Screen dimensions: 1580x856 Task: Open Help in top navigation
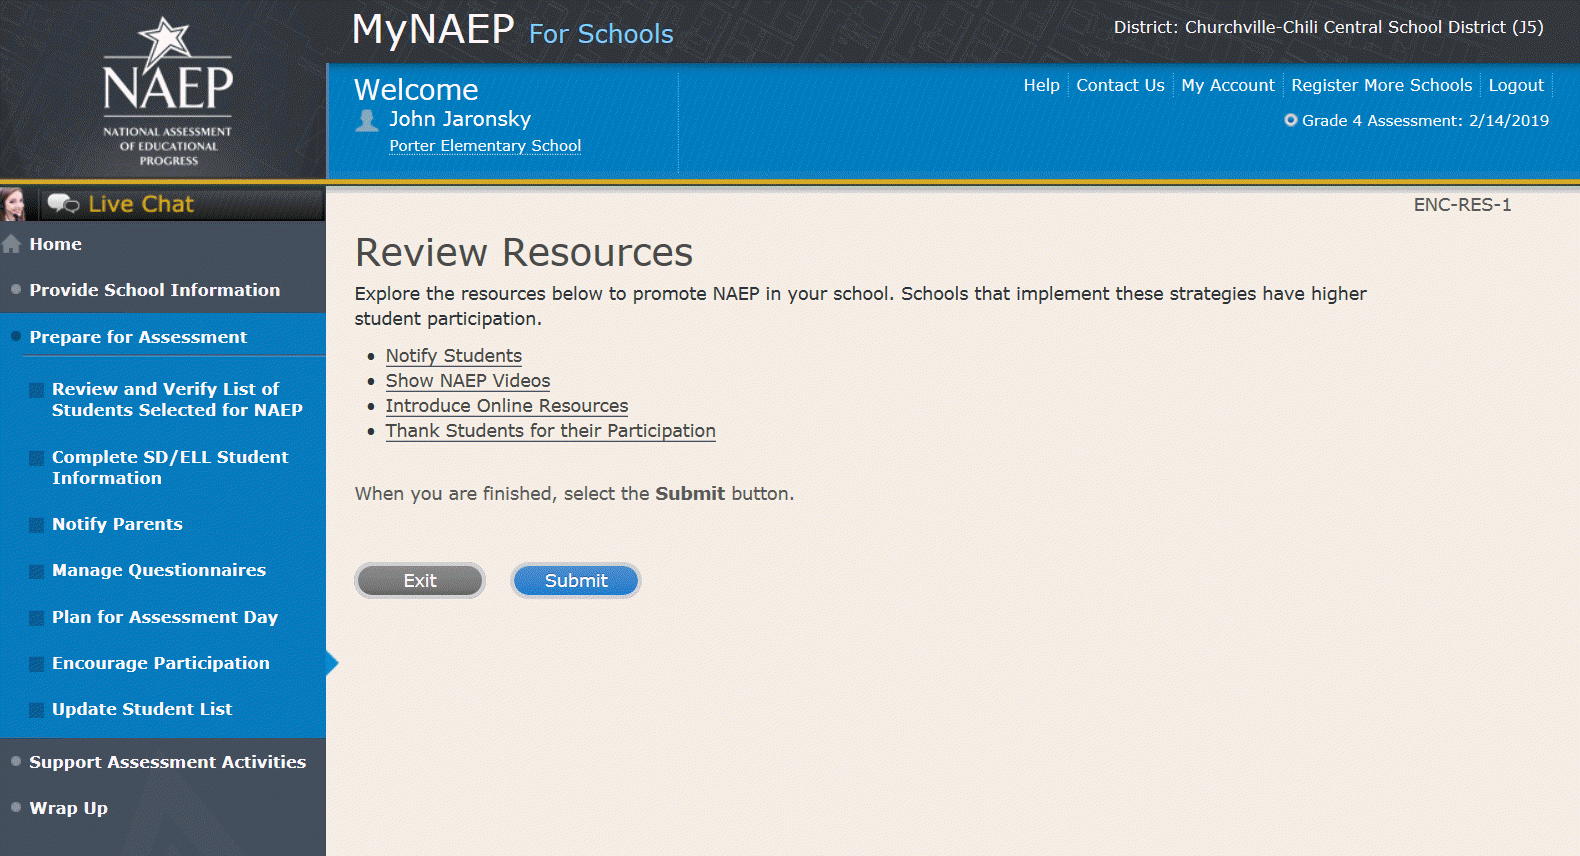[x=1041, y=86]
